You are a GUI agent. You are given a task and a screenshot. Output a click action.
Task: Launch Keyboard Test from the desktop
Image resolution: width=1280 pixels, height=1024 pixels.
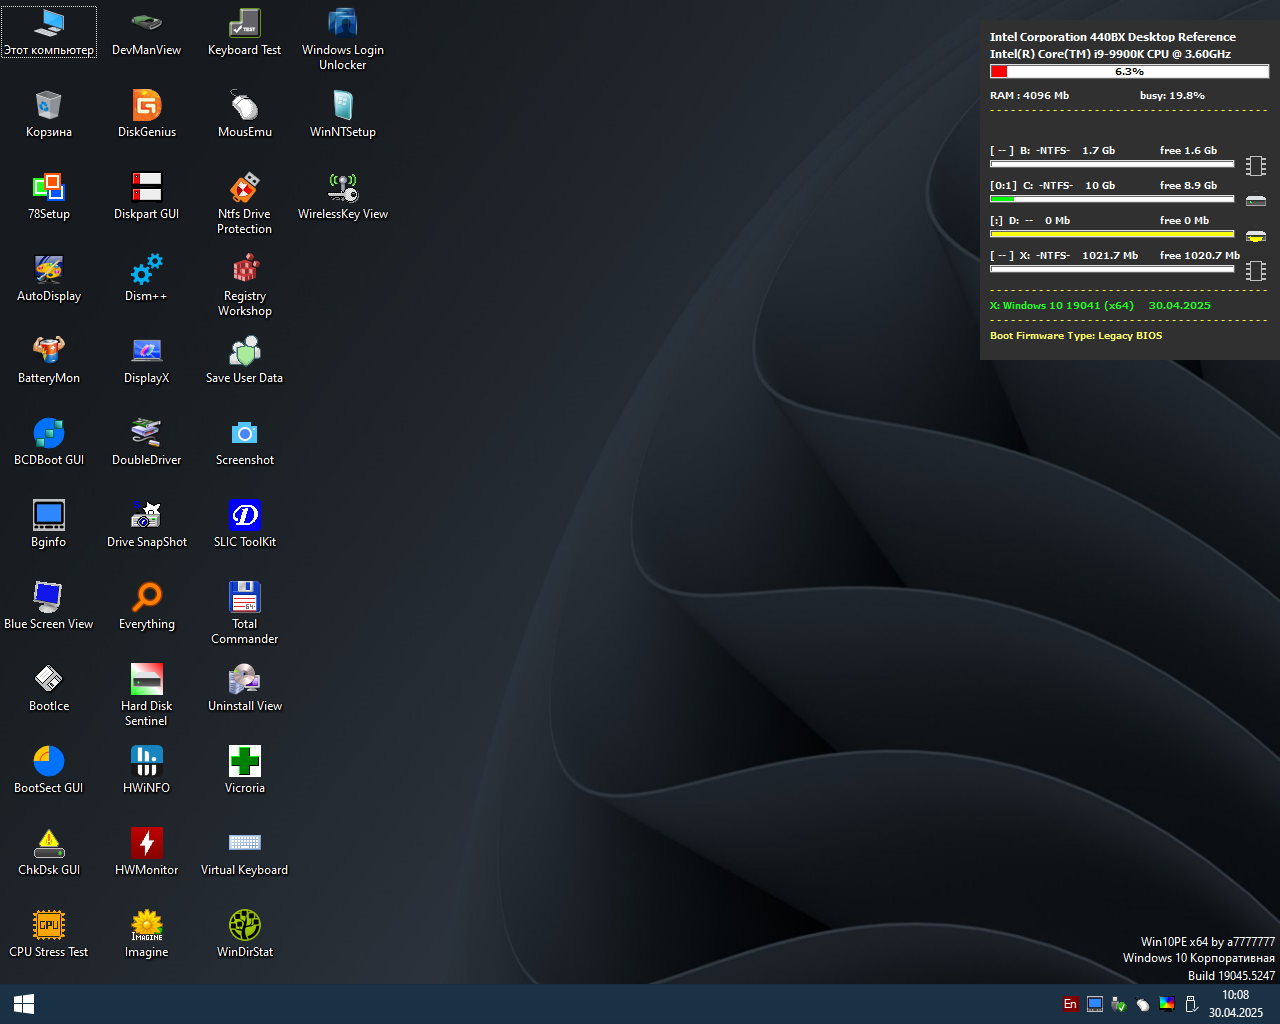coord(244,32)
